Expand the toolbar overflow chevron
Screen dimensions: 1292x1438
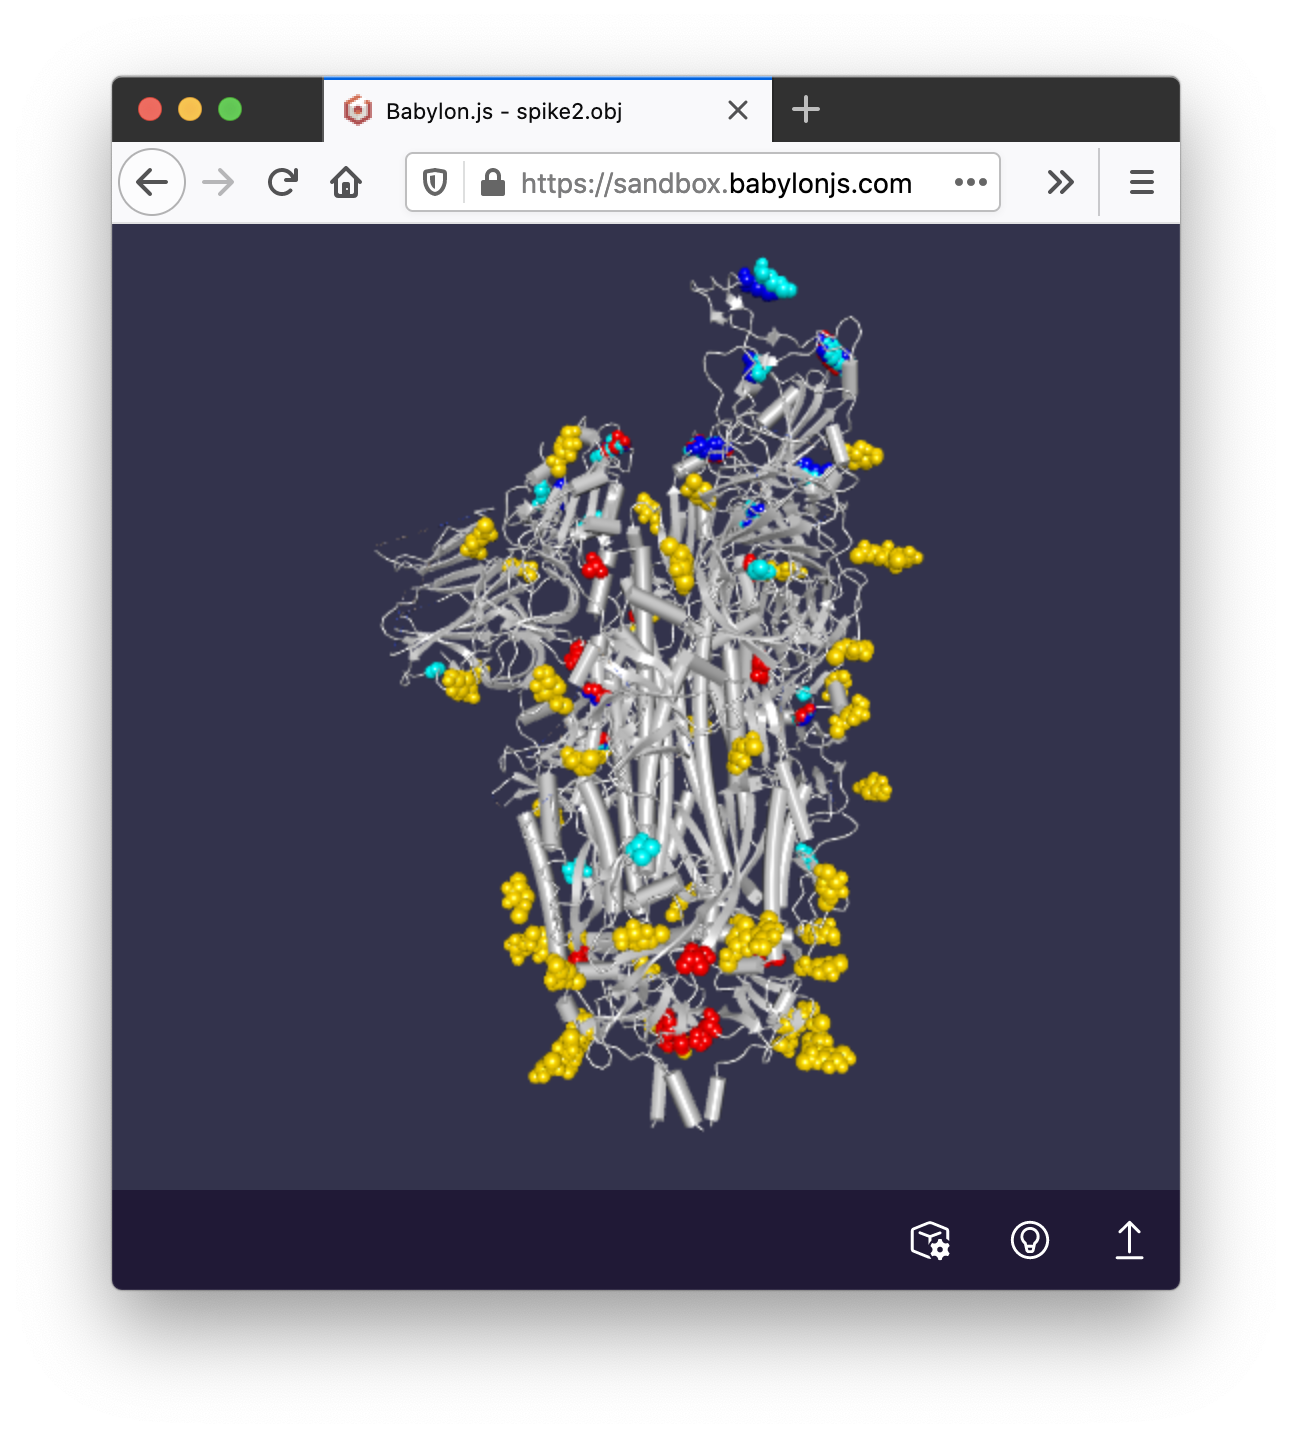(1060, 182)
